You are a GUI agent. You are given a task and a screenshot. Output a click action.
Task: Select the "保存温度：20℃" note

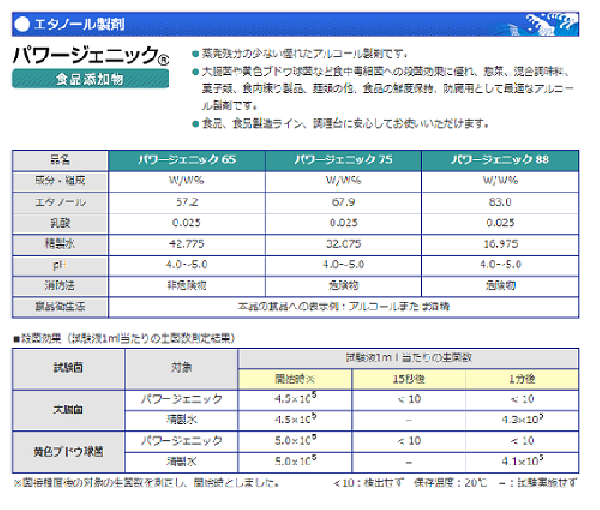(x=451, y=483)
